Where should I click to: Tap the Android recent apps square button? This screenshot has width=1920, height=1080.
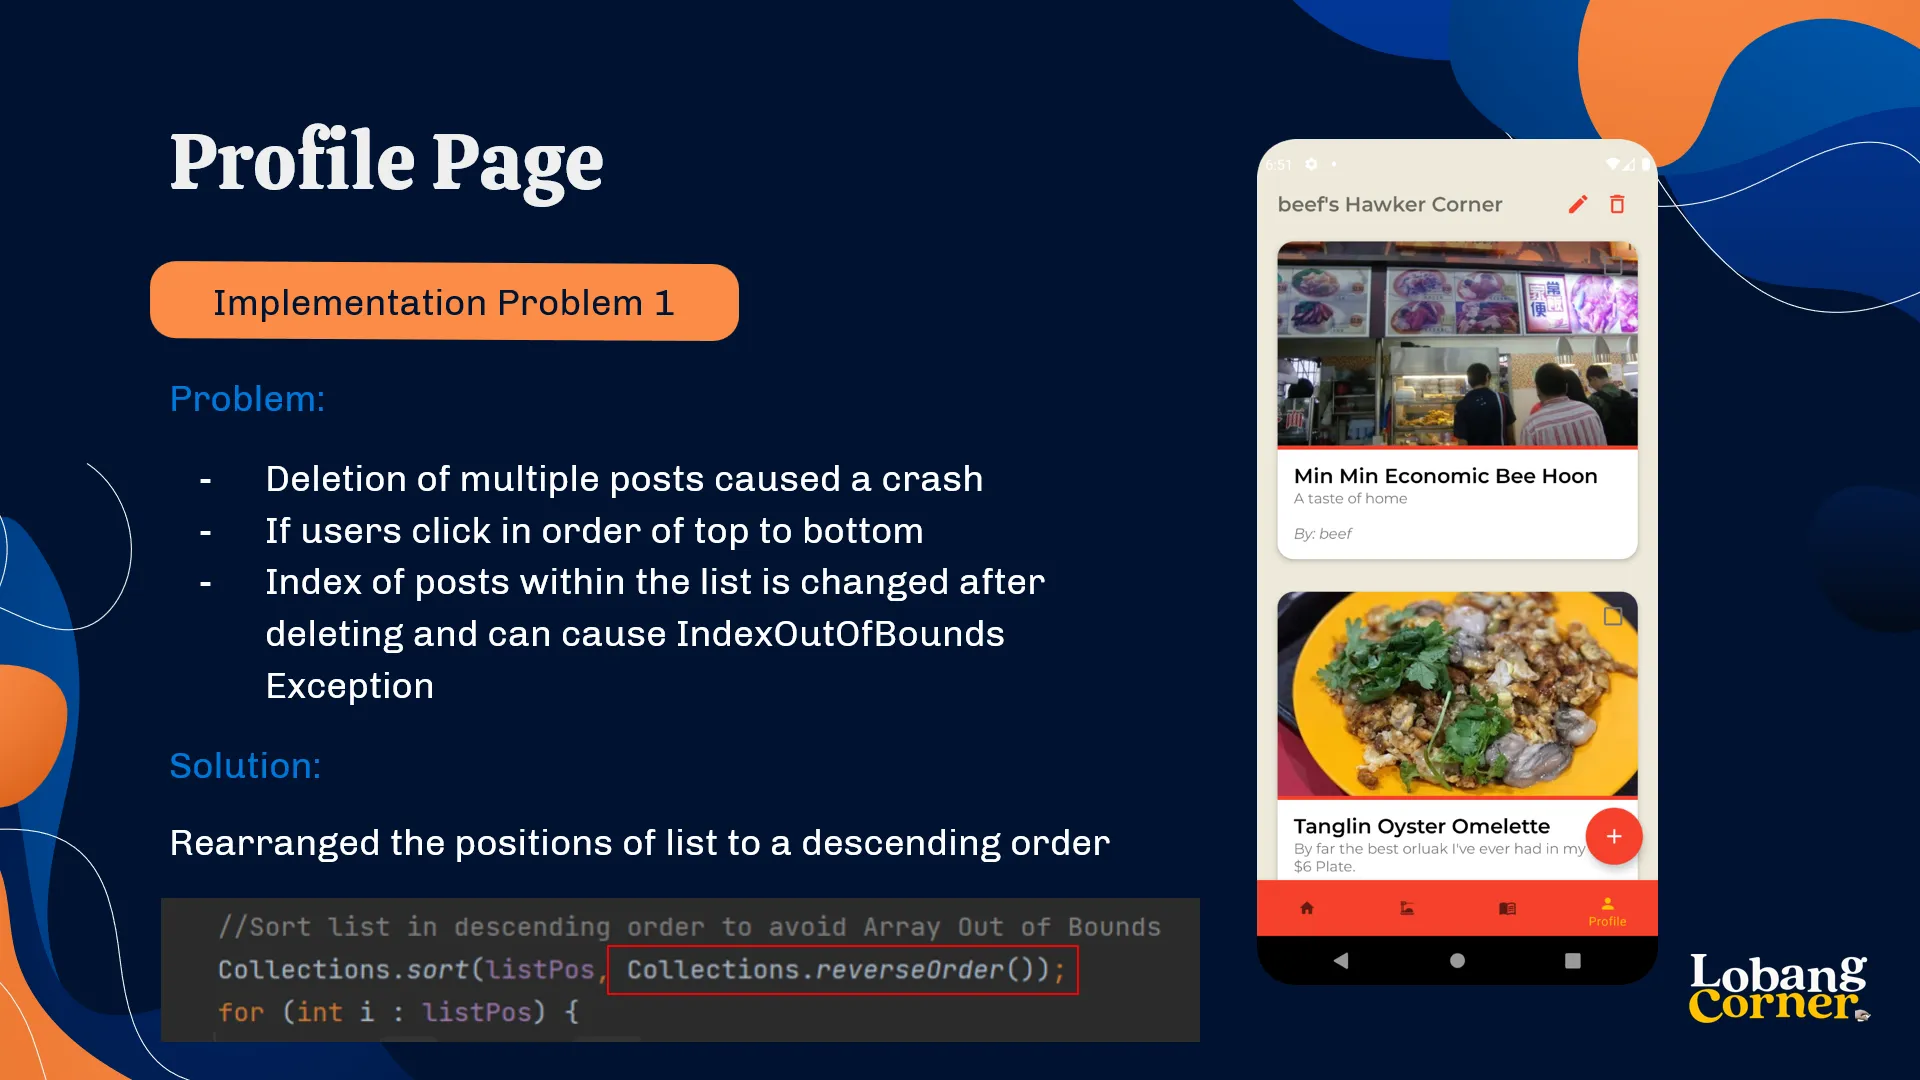(x=1573, y=960)
